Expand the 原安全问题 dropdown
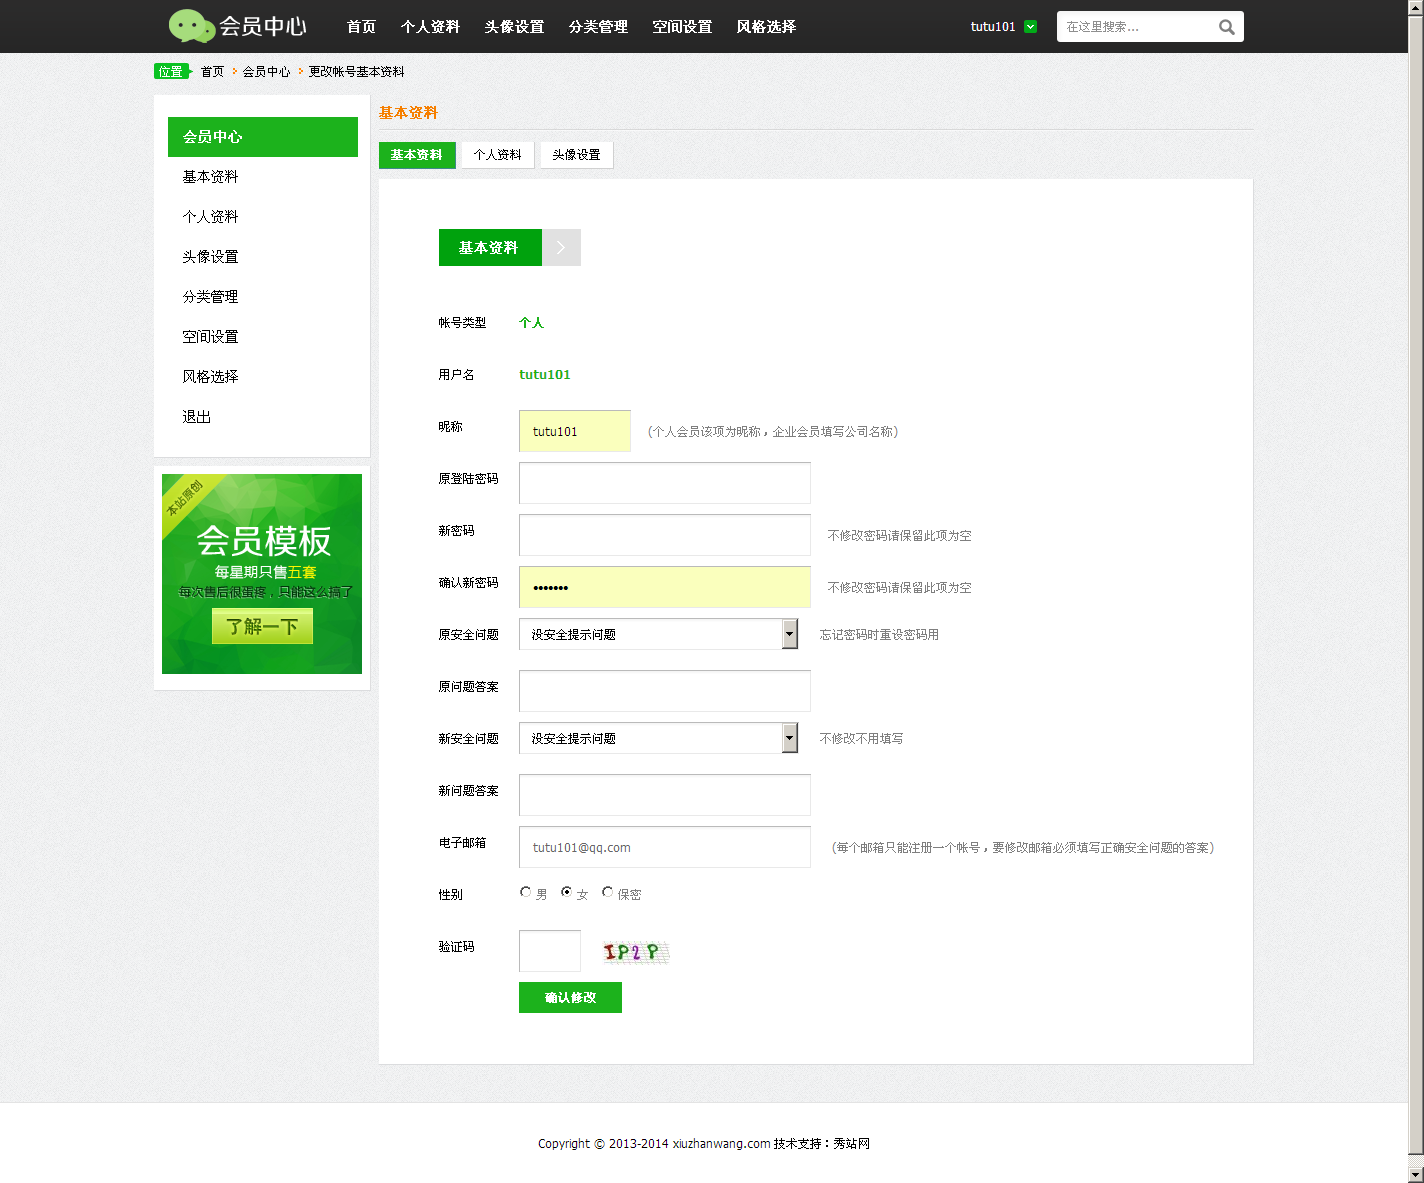This screenshot has width=1424, height=1183. (x=789, y=634)
